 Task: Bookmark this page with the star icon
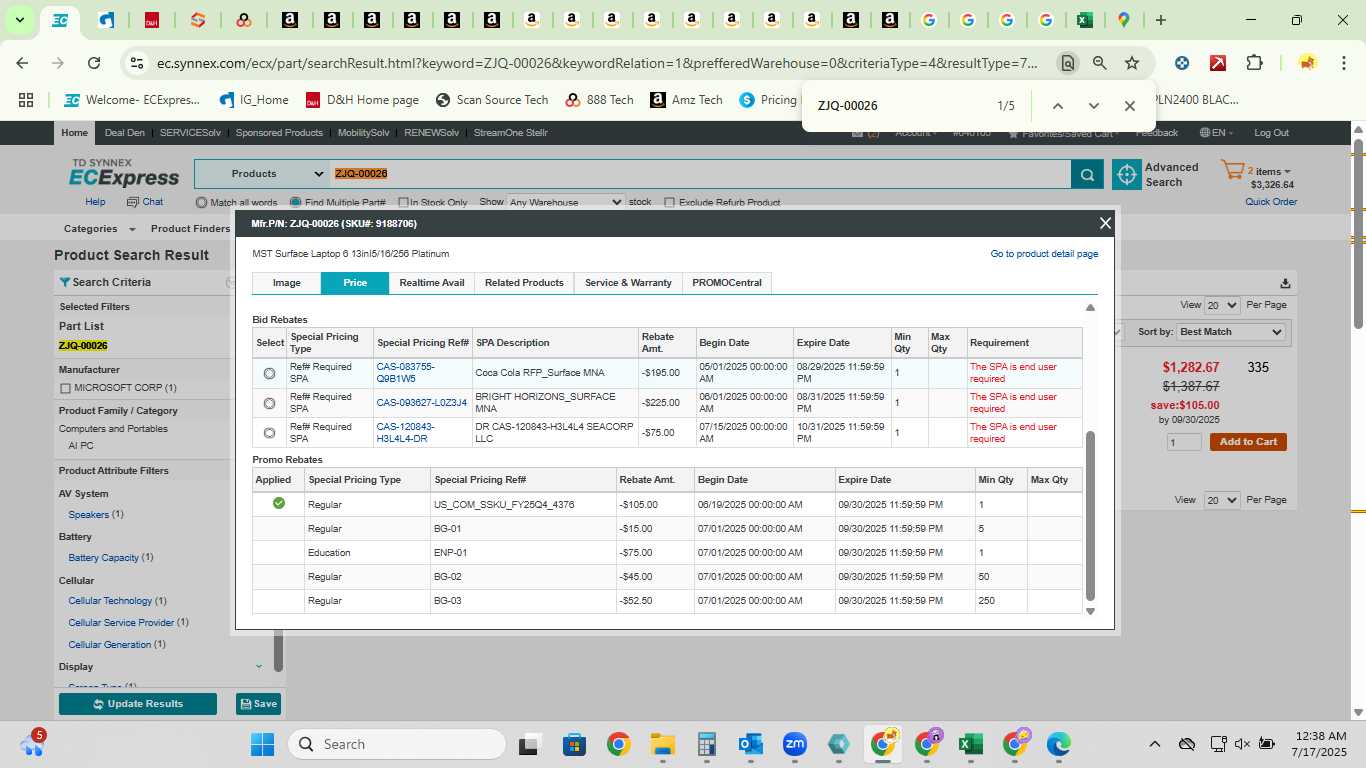point(1132,63)
